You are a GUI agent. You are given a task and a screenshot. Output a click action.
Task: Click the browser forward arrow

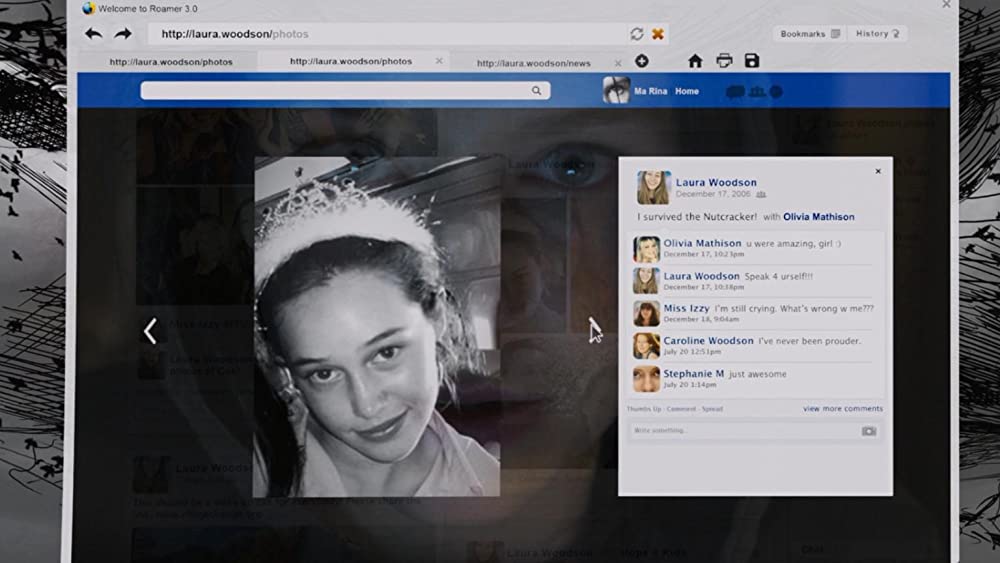click(123, 34)
